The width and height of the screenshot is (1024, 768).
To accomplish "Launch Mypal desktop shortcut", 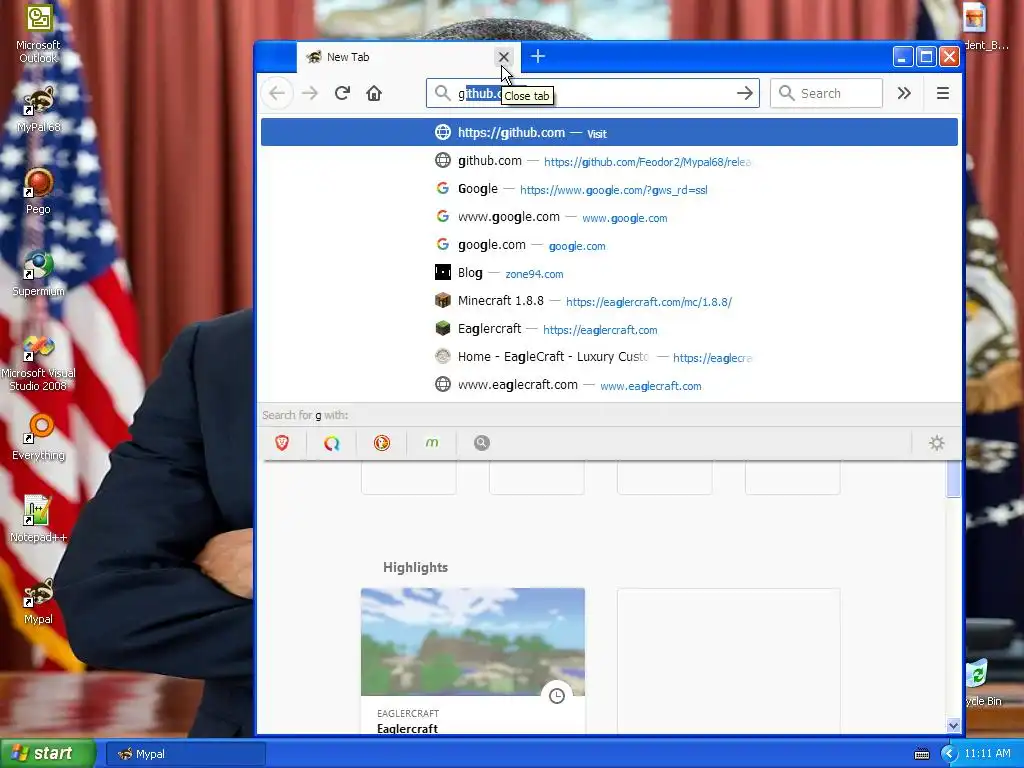I will coord(39,602).
